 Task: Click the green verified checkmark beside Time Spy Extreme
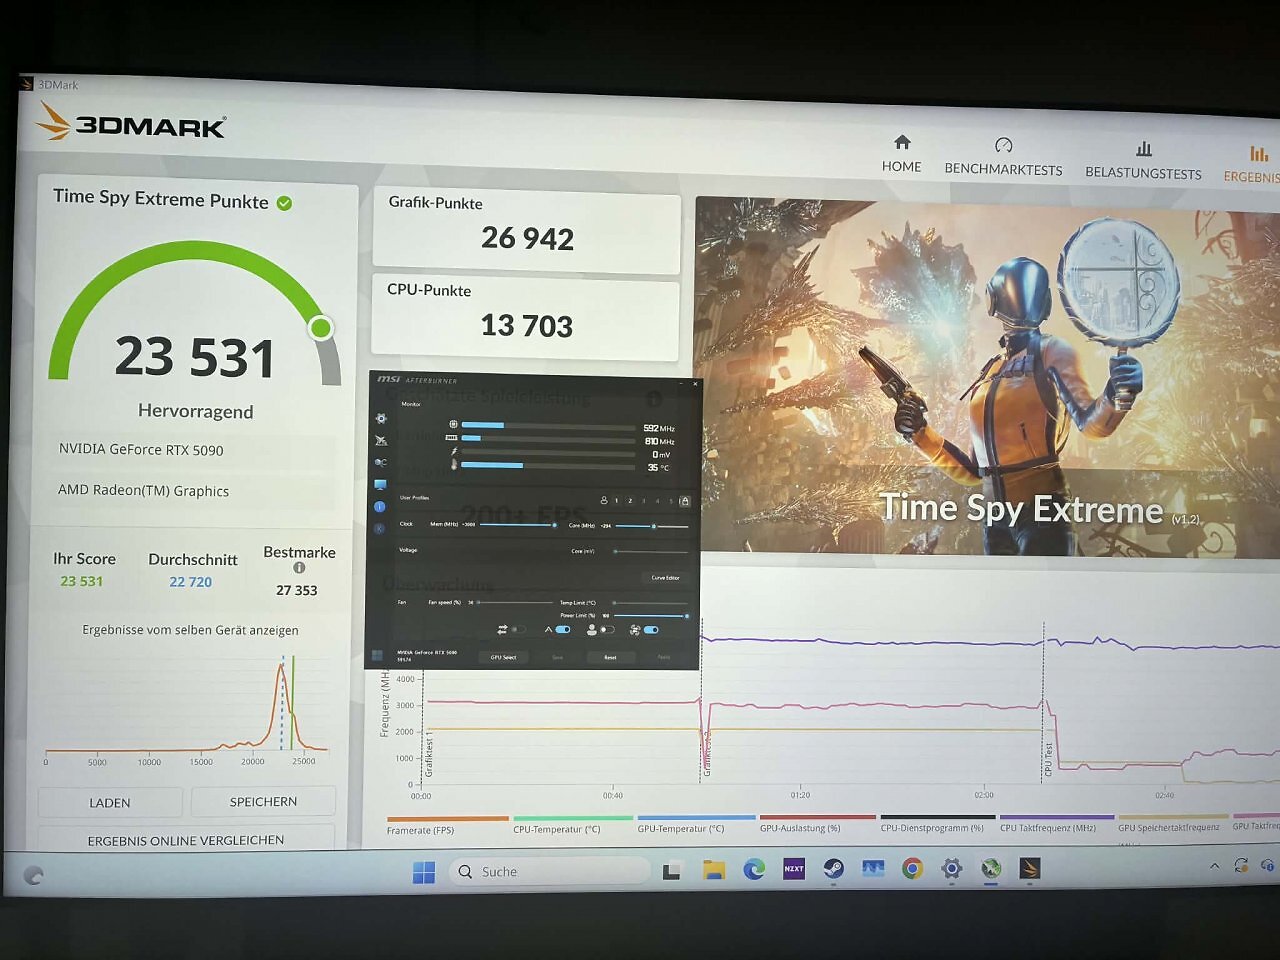pyautogui.click(x=284, y=203)
